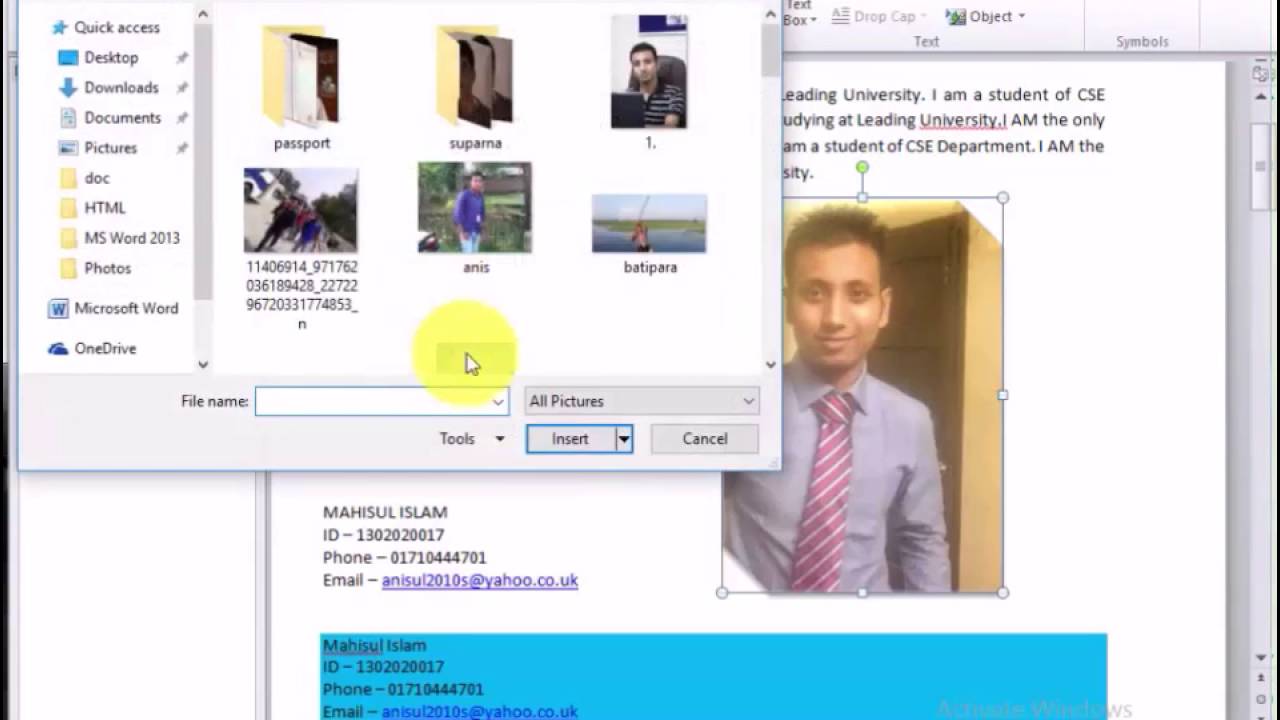Expand the File name dropdown arrow

click(x=497, y=402)
